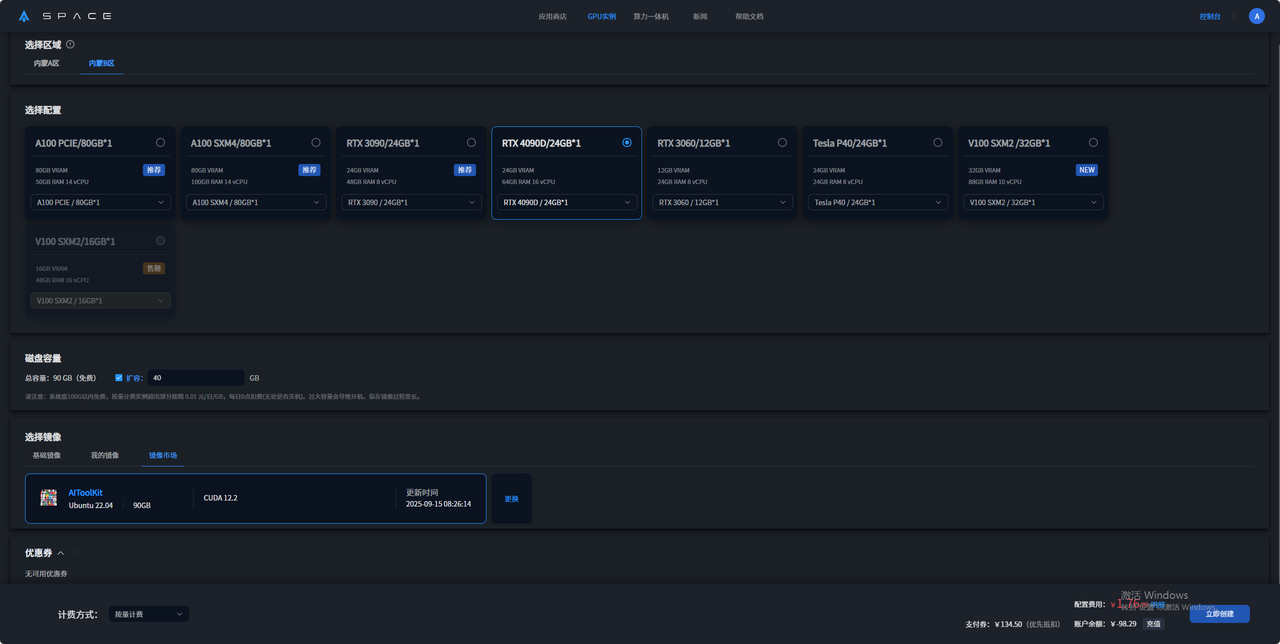
Task: Click the 更换 image button
Action: [x=512, y=498]
